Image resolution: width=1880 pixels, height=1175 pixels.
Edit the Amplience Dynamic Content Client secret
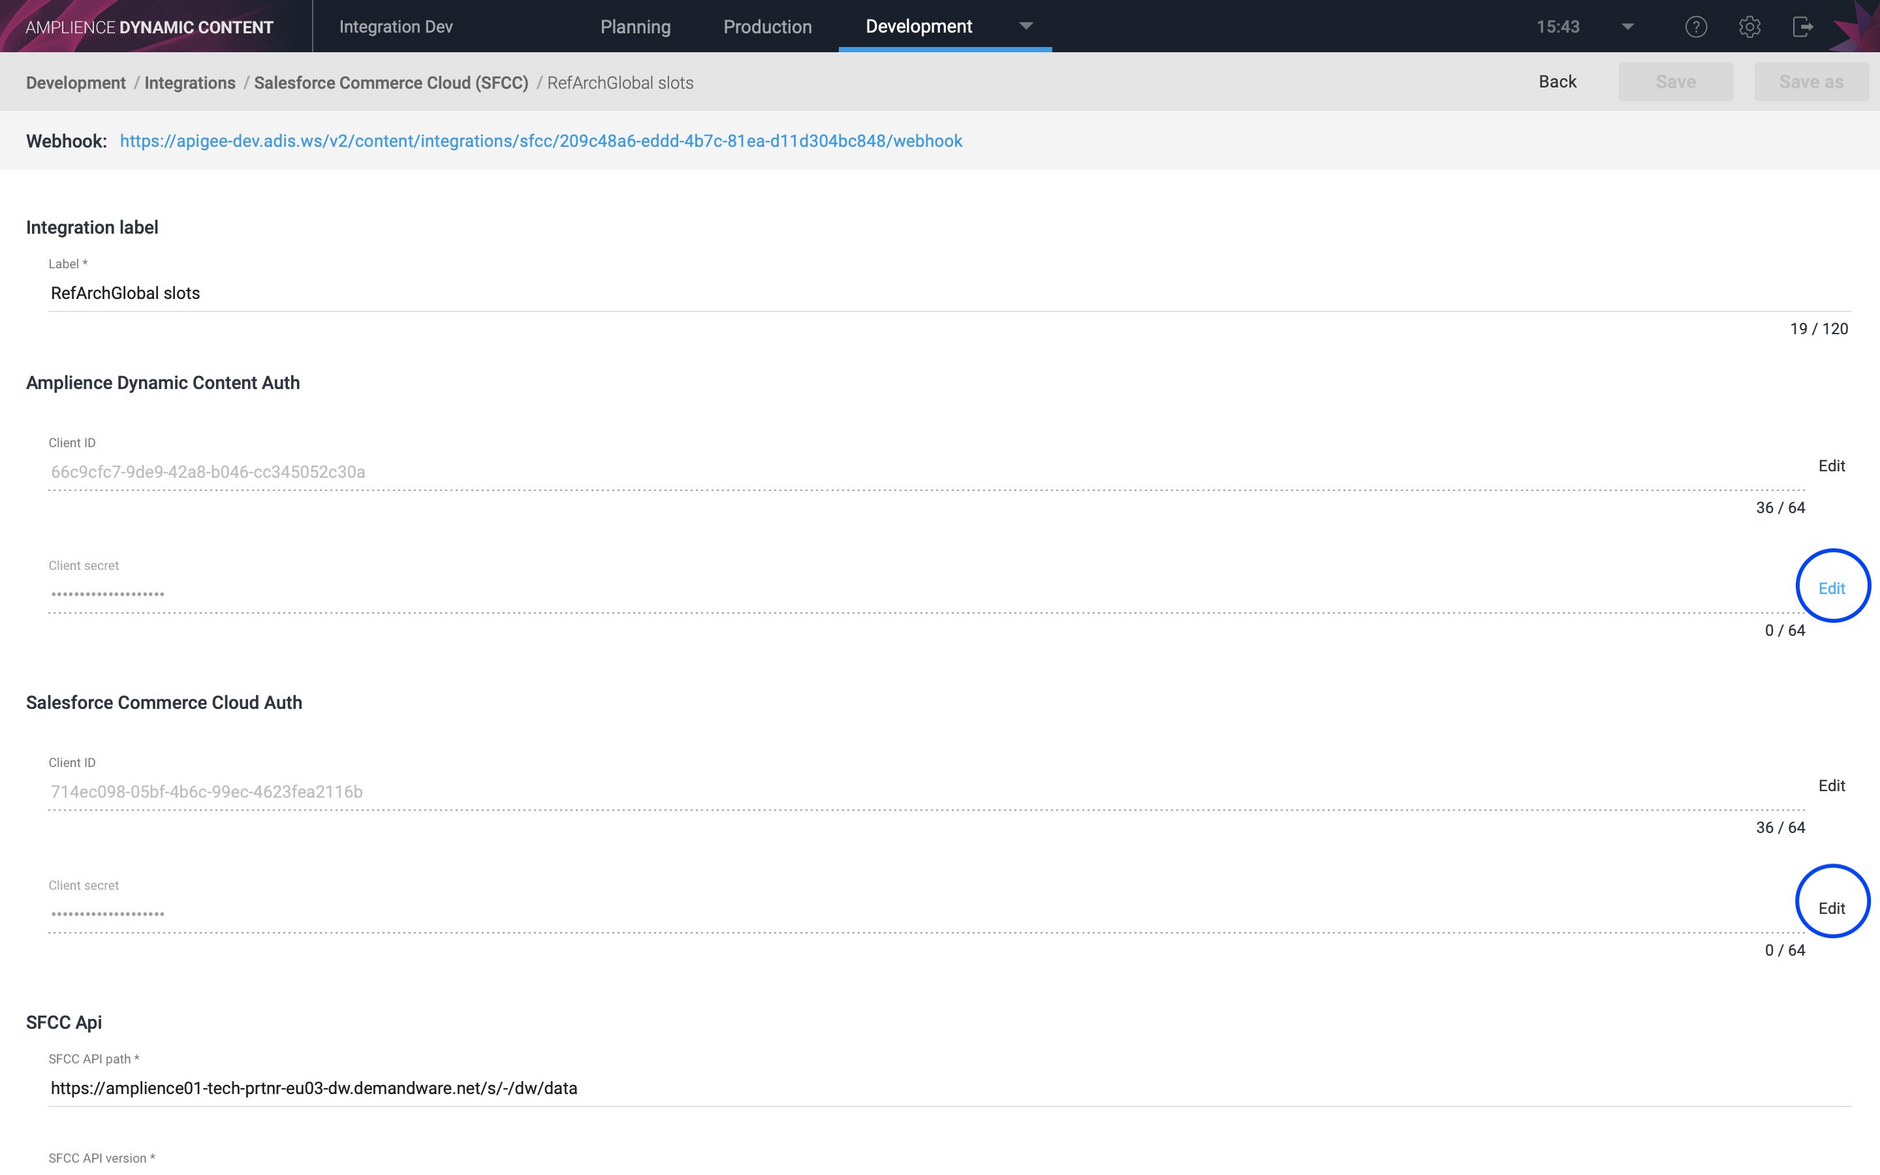point(1831,588)
